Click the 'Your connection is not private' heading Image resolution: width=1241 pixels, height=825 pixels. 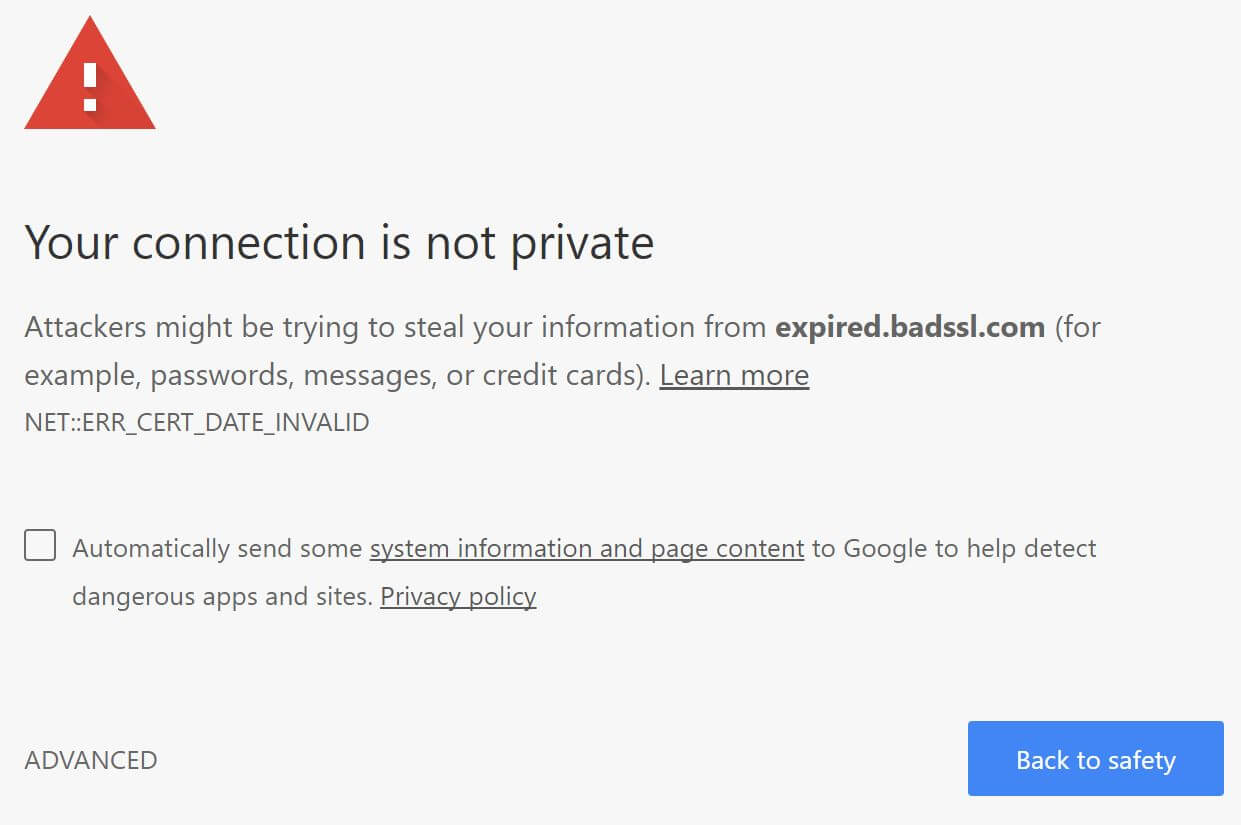[339, 243]
